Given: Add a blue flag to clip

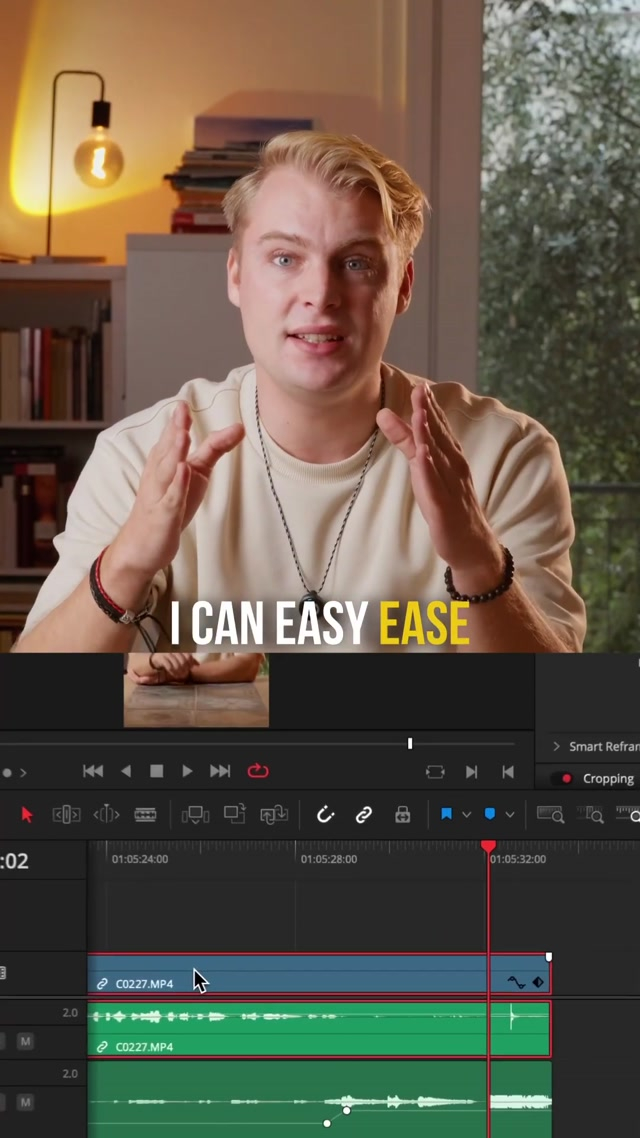Looking at the screenshot, I should click(446, 814).
